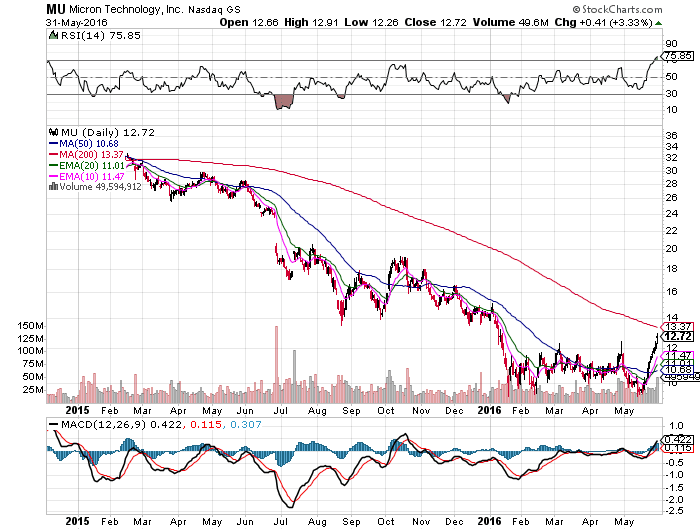Click the 'Close 12.72' header value
This screenshot has width=700, height=530.
pyautogui.click(x=436, y=22)
